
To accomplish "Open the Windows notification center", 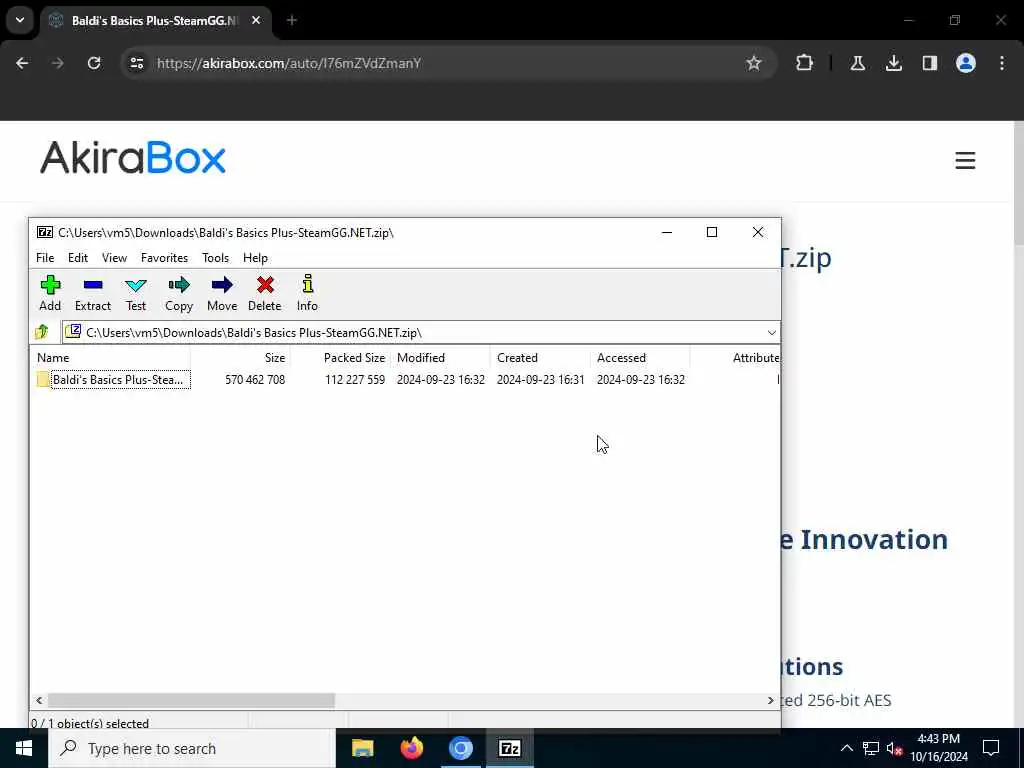I will coord(991,748).
